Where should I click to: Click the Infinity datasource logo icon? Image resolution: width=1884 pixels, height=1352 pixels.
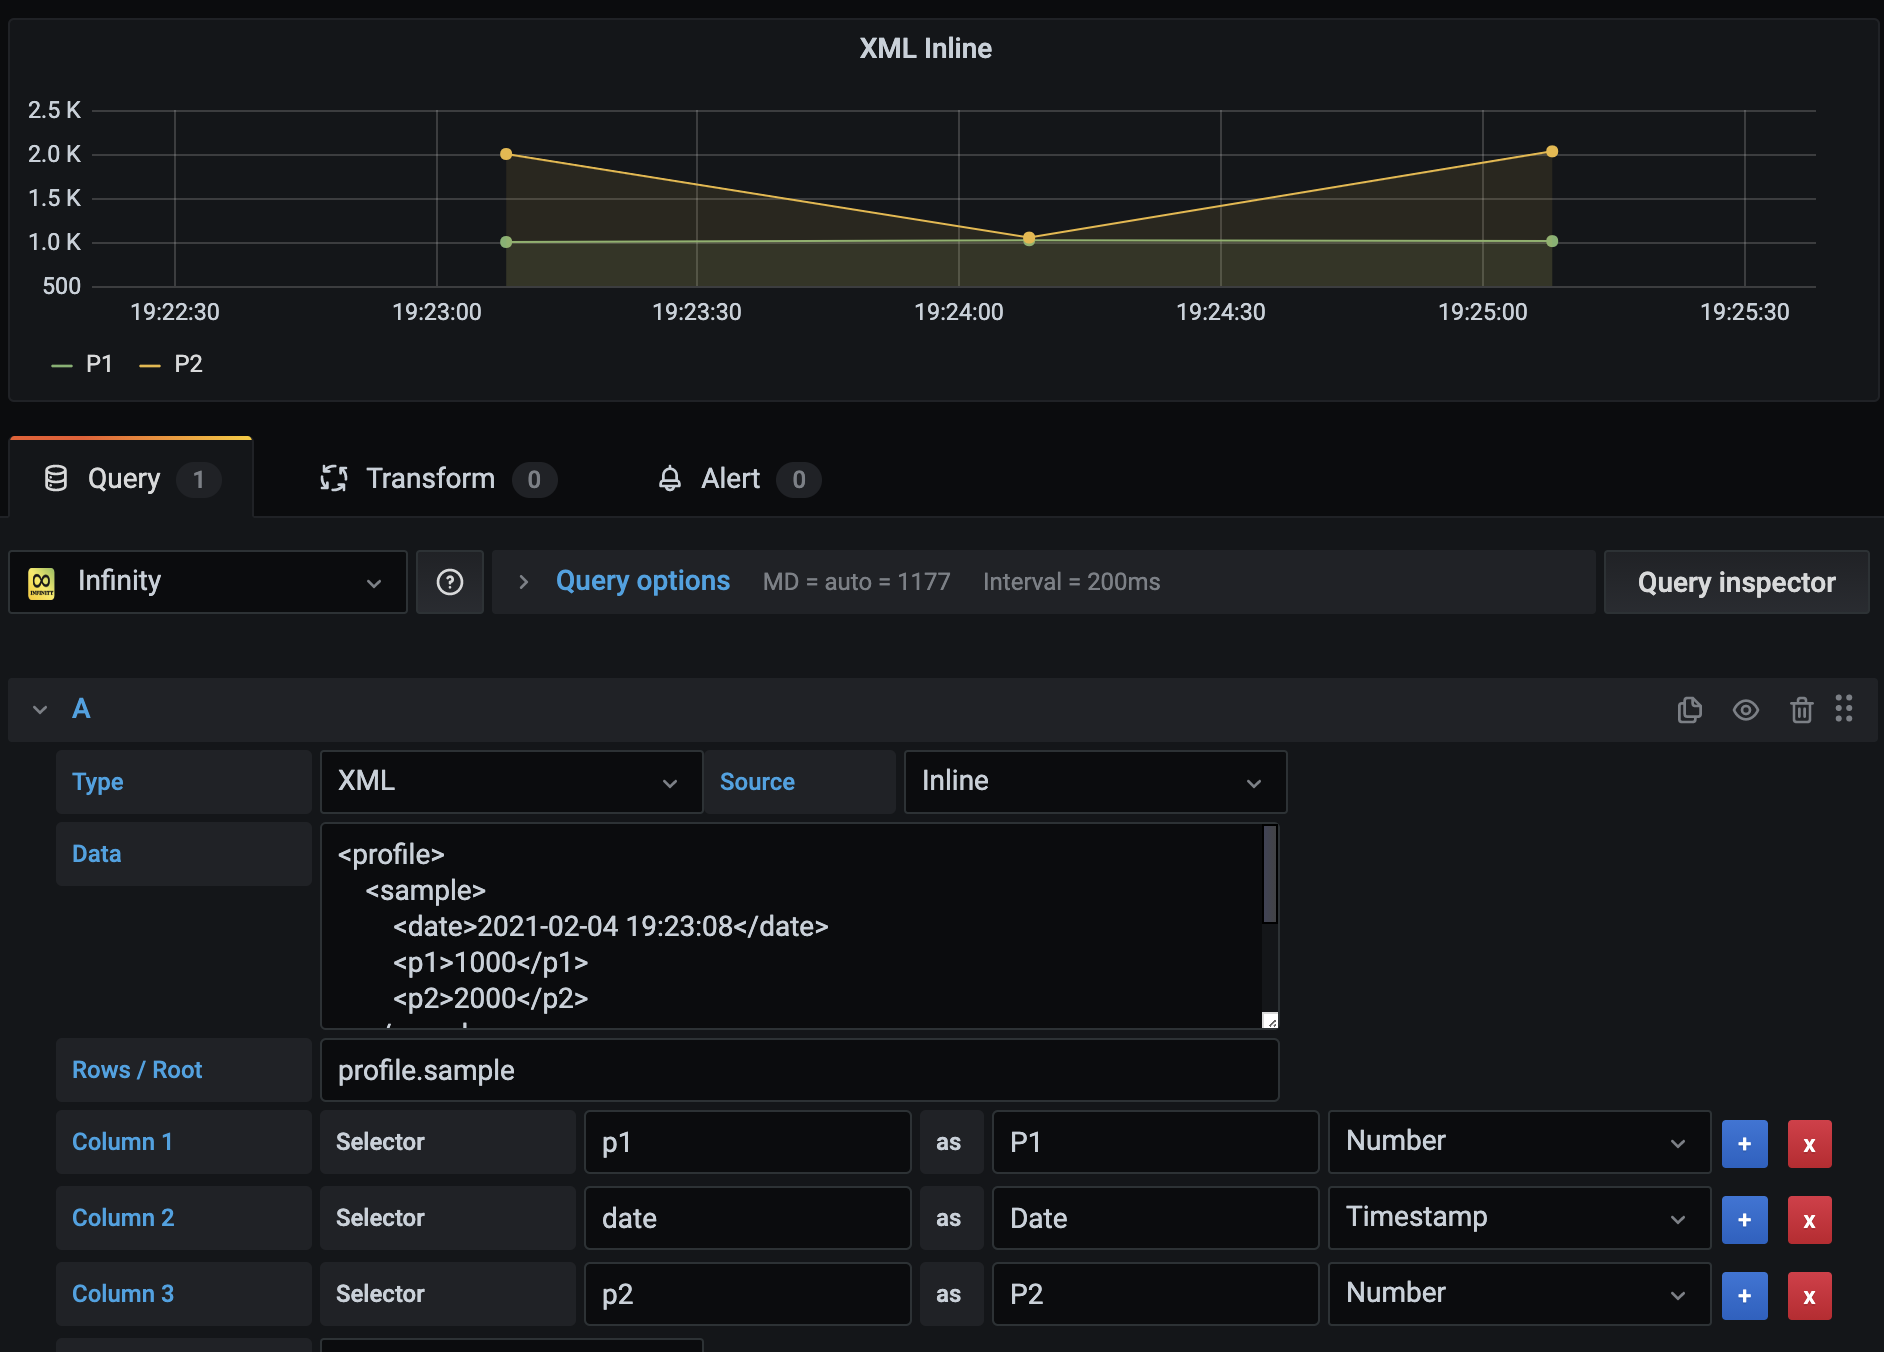(x=43, y=581)
